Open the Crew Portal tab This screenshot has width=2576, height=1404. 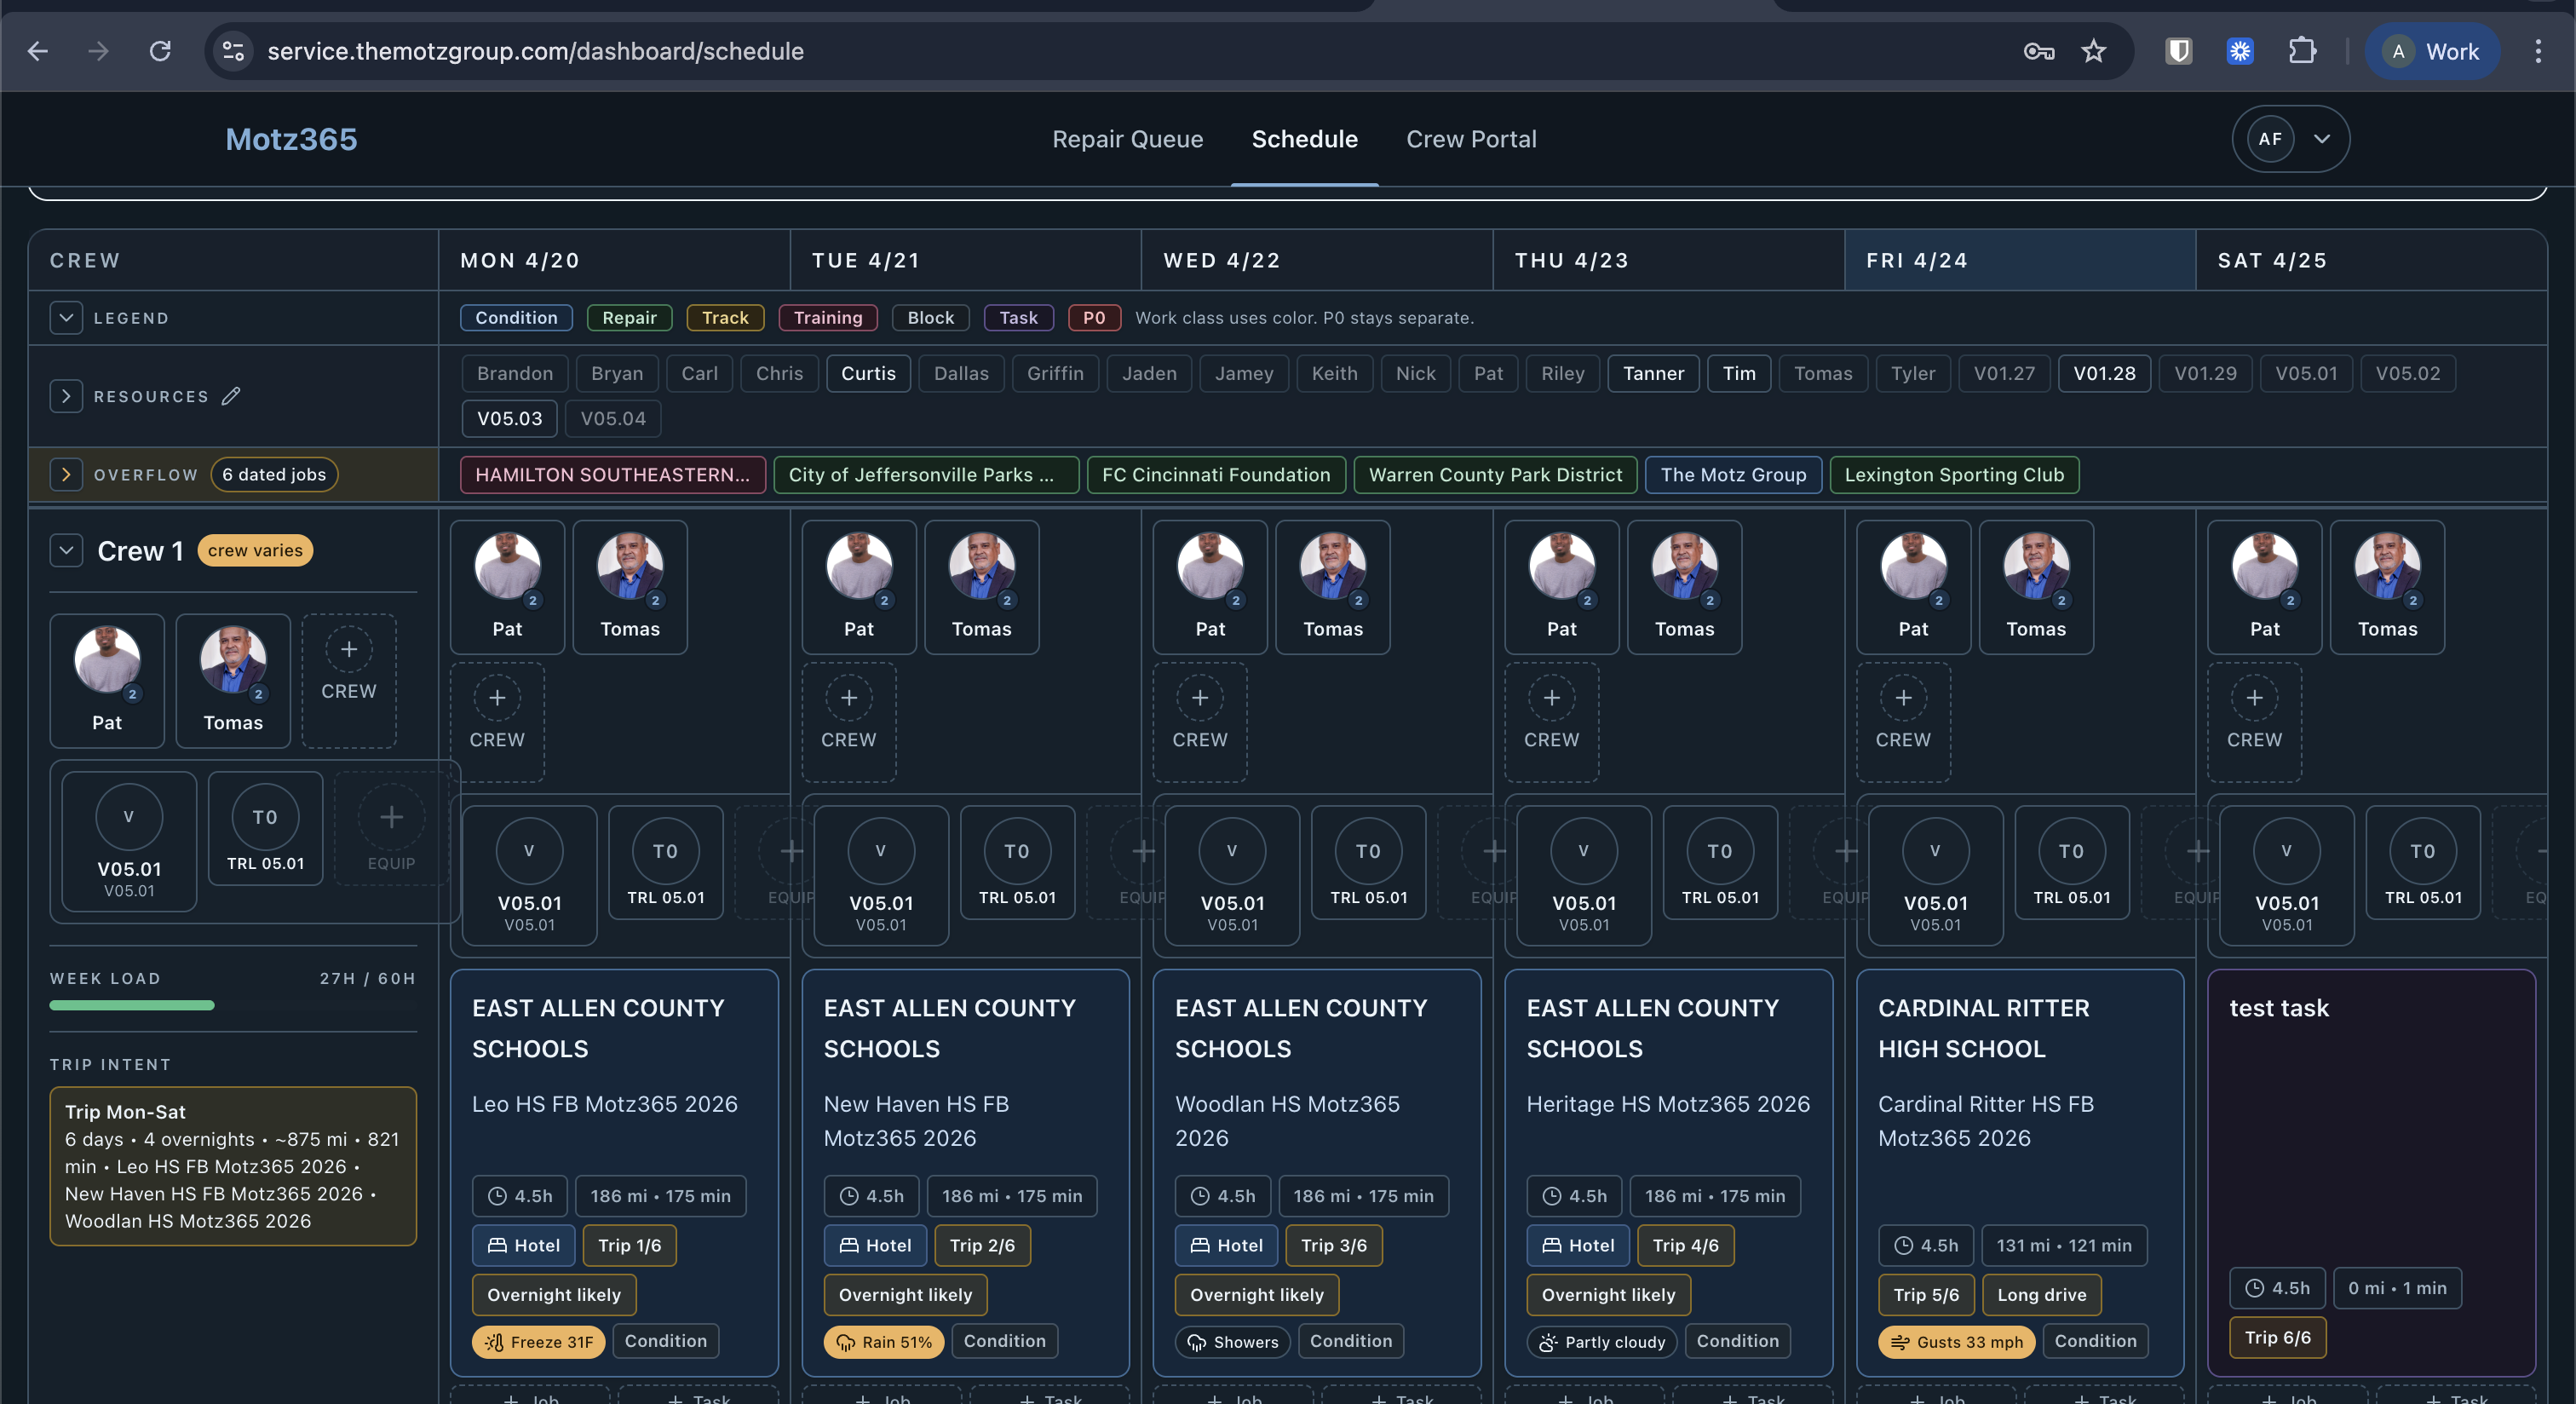click(1471, 139)
